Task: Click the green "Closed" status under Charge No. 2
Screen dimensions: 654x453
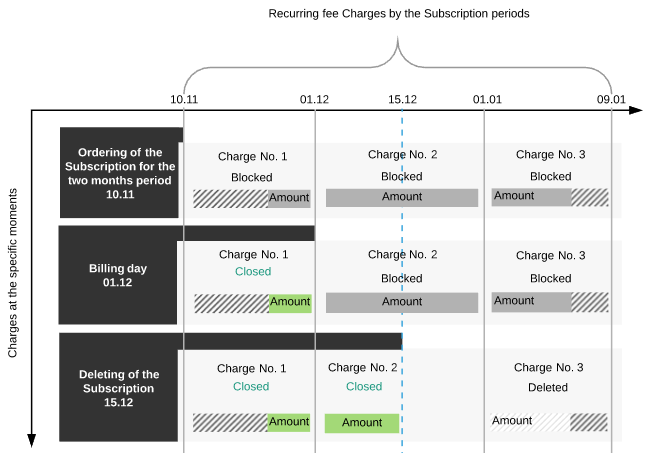Action: click(x=364, y=386)
